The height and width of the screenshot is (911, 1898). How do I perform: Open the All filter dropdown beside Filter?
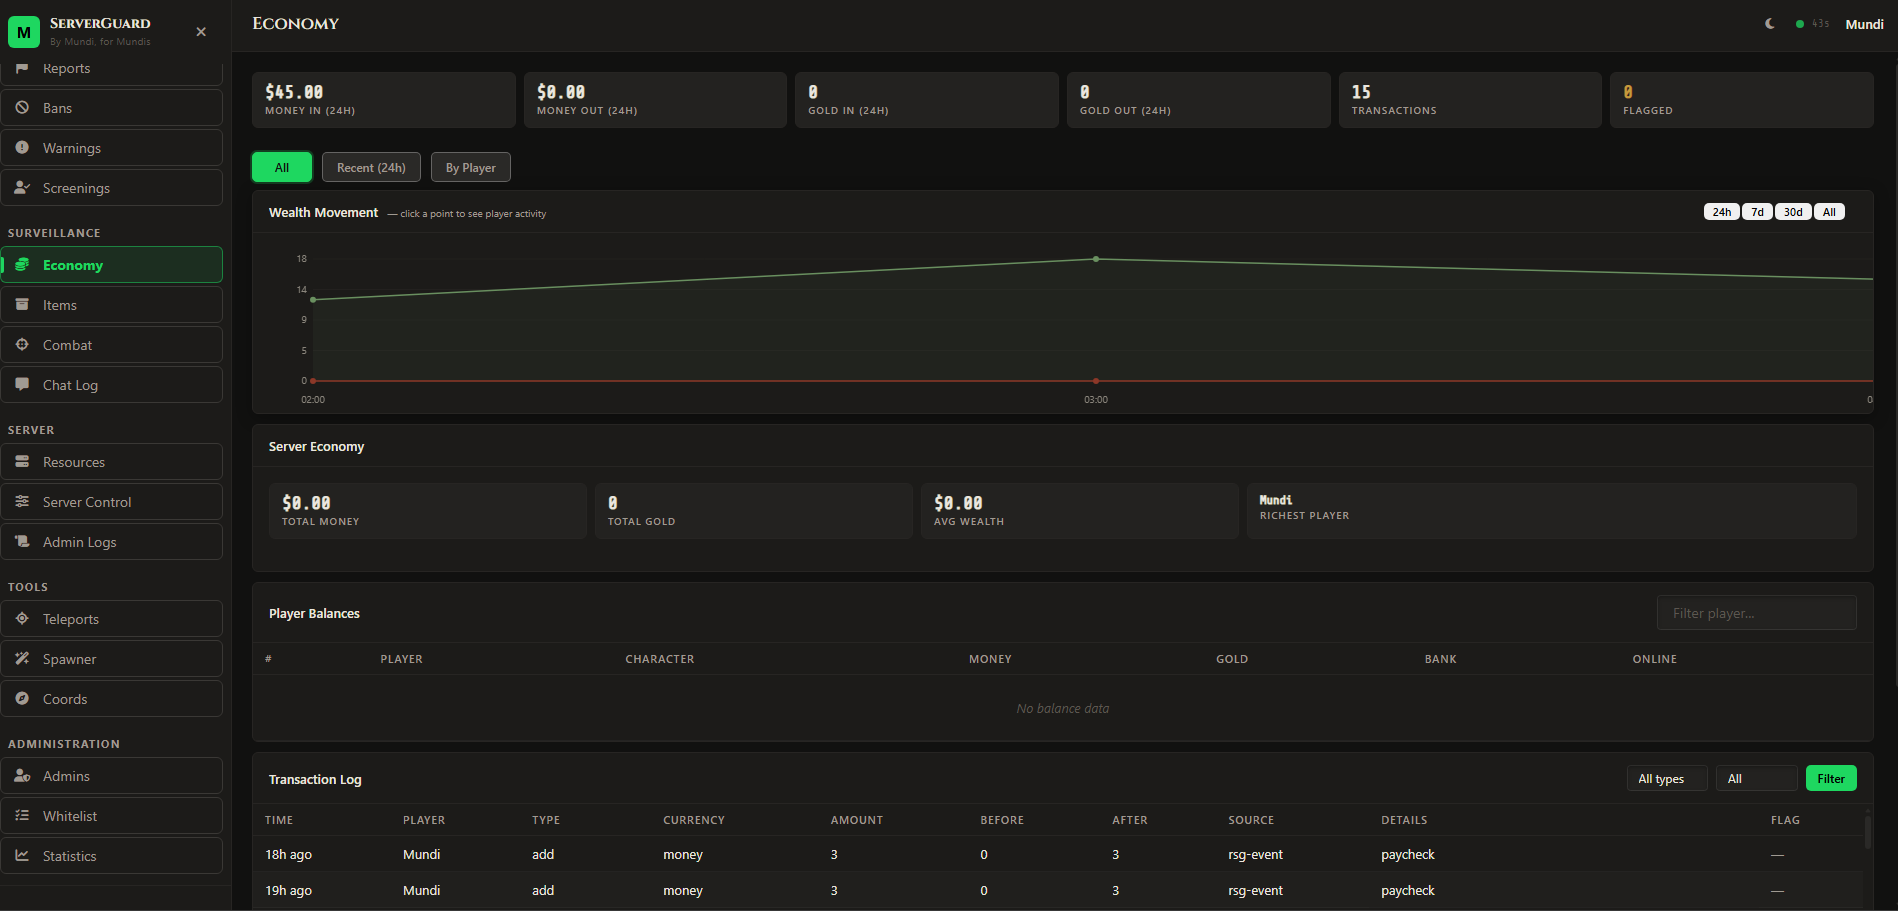click(1757, 779)
